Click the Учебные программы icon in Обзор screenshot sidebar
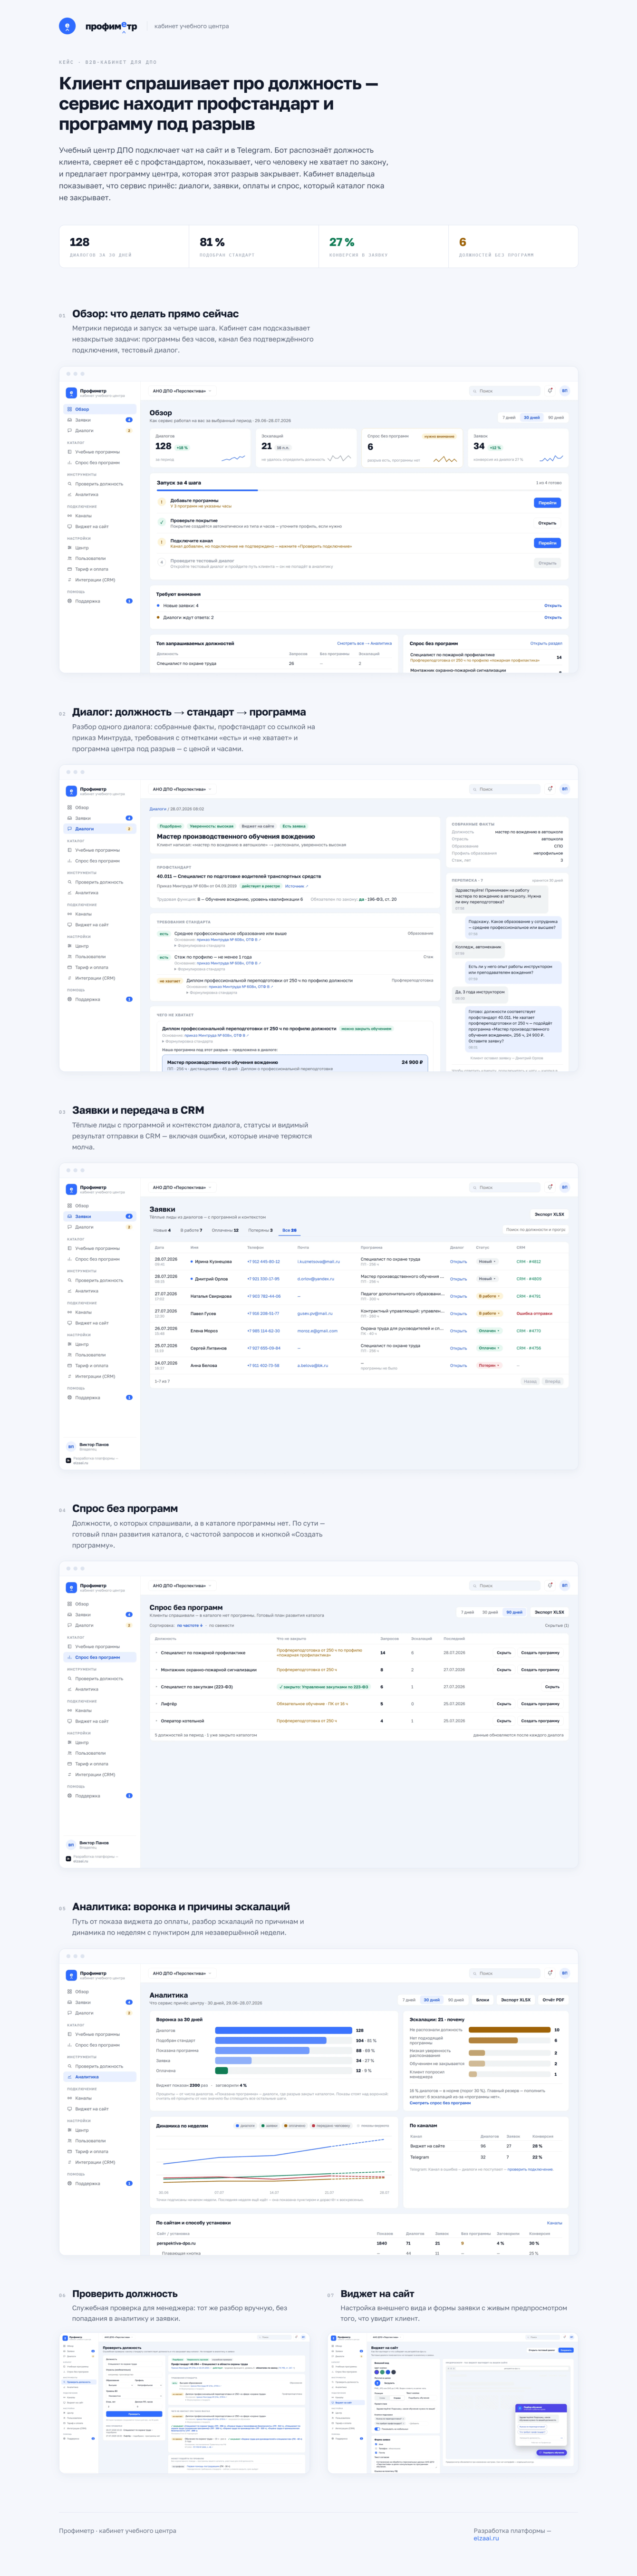The image size is (637, 2576). coord(70,452)
